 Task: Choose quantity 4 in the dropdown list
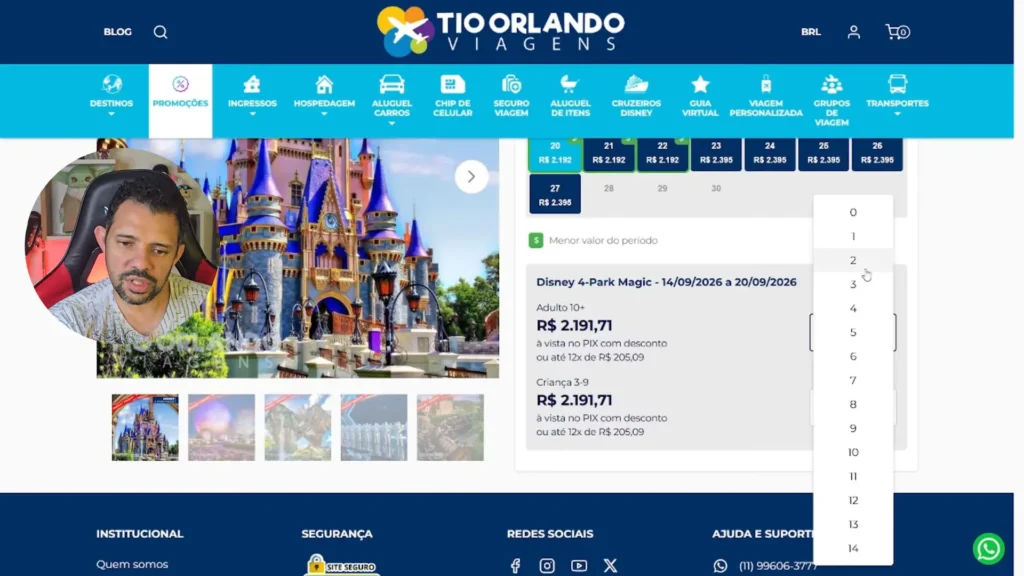(x=853, y=308)
